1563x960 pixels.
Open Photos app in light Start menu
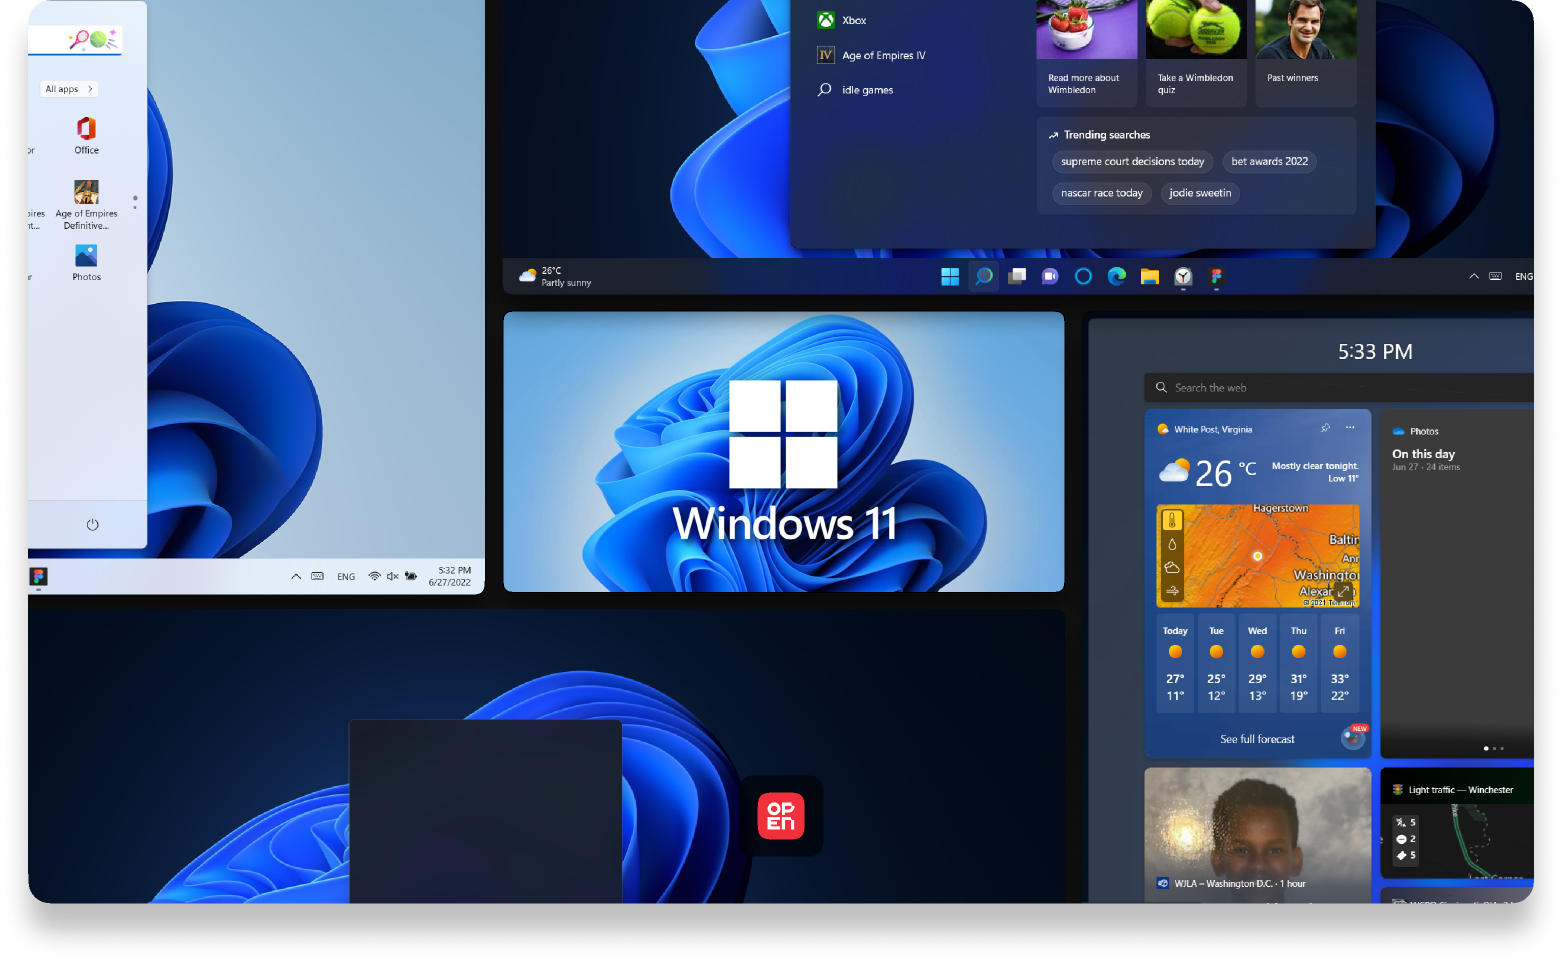(87, 262)
